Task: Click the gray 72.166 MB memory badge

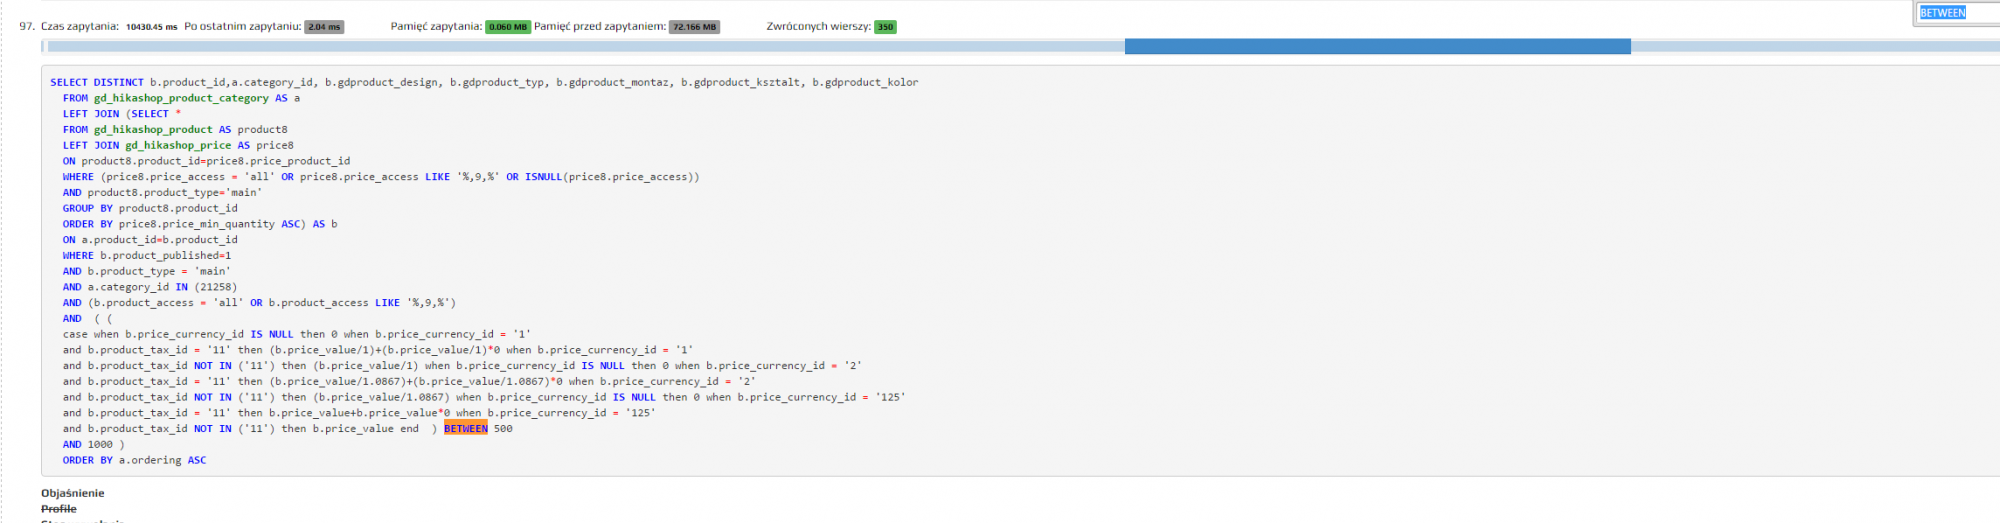Action: click(x=694, y=27)
